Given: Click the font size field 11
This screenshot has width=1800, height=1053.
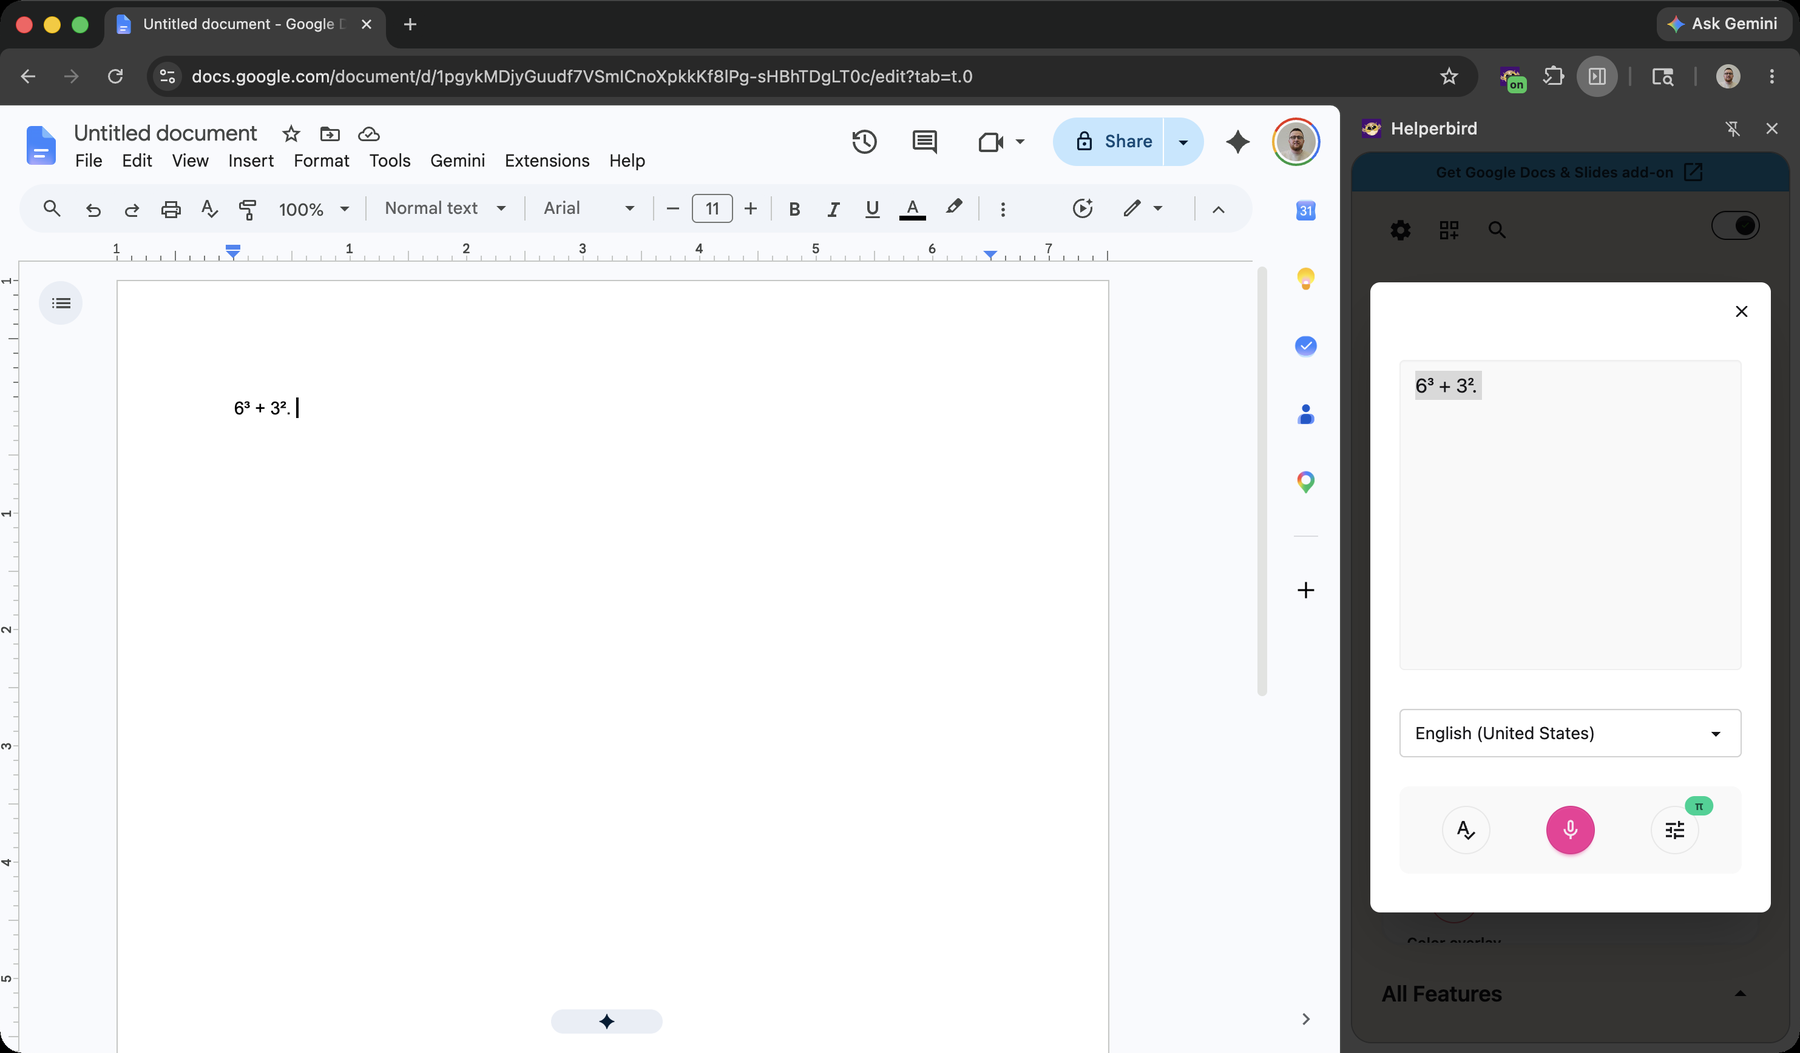Looking at the screenshot, I should [x=712, y=208].
